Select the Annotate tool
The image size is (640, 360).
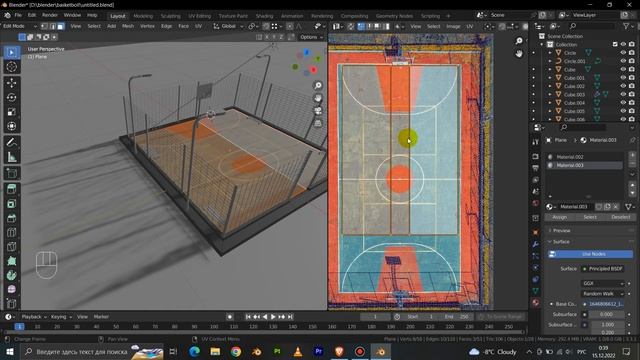(x=11, y=142)
